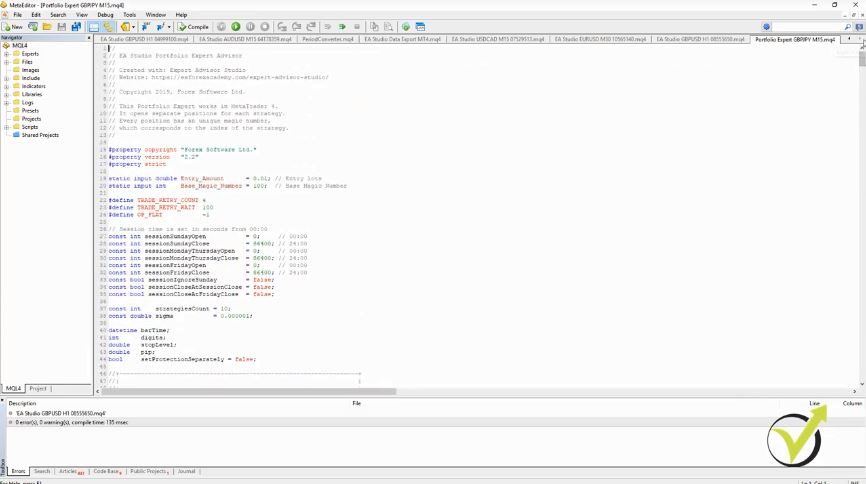The image size is (866, 484).
Task: Click the Save file icon
Action: click(x=62, y=27)
